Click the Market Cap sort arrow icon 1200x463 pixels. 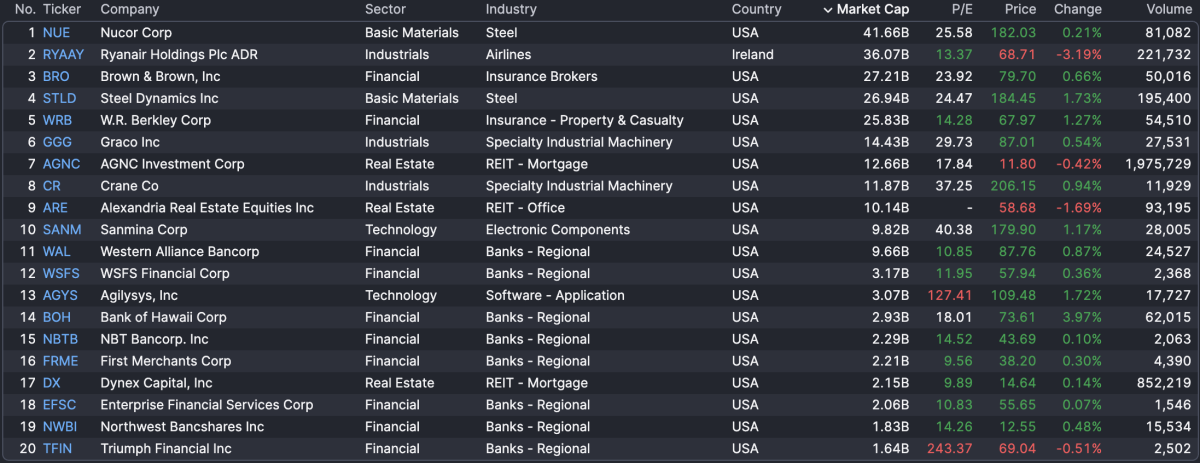click(827, 10)
